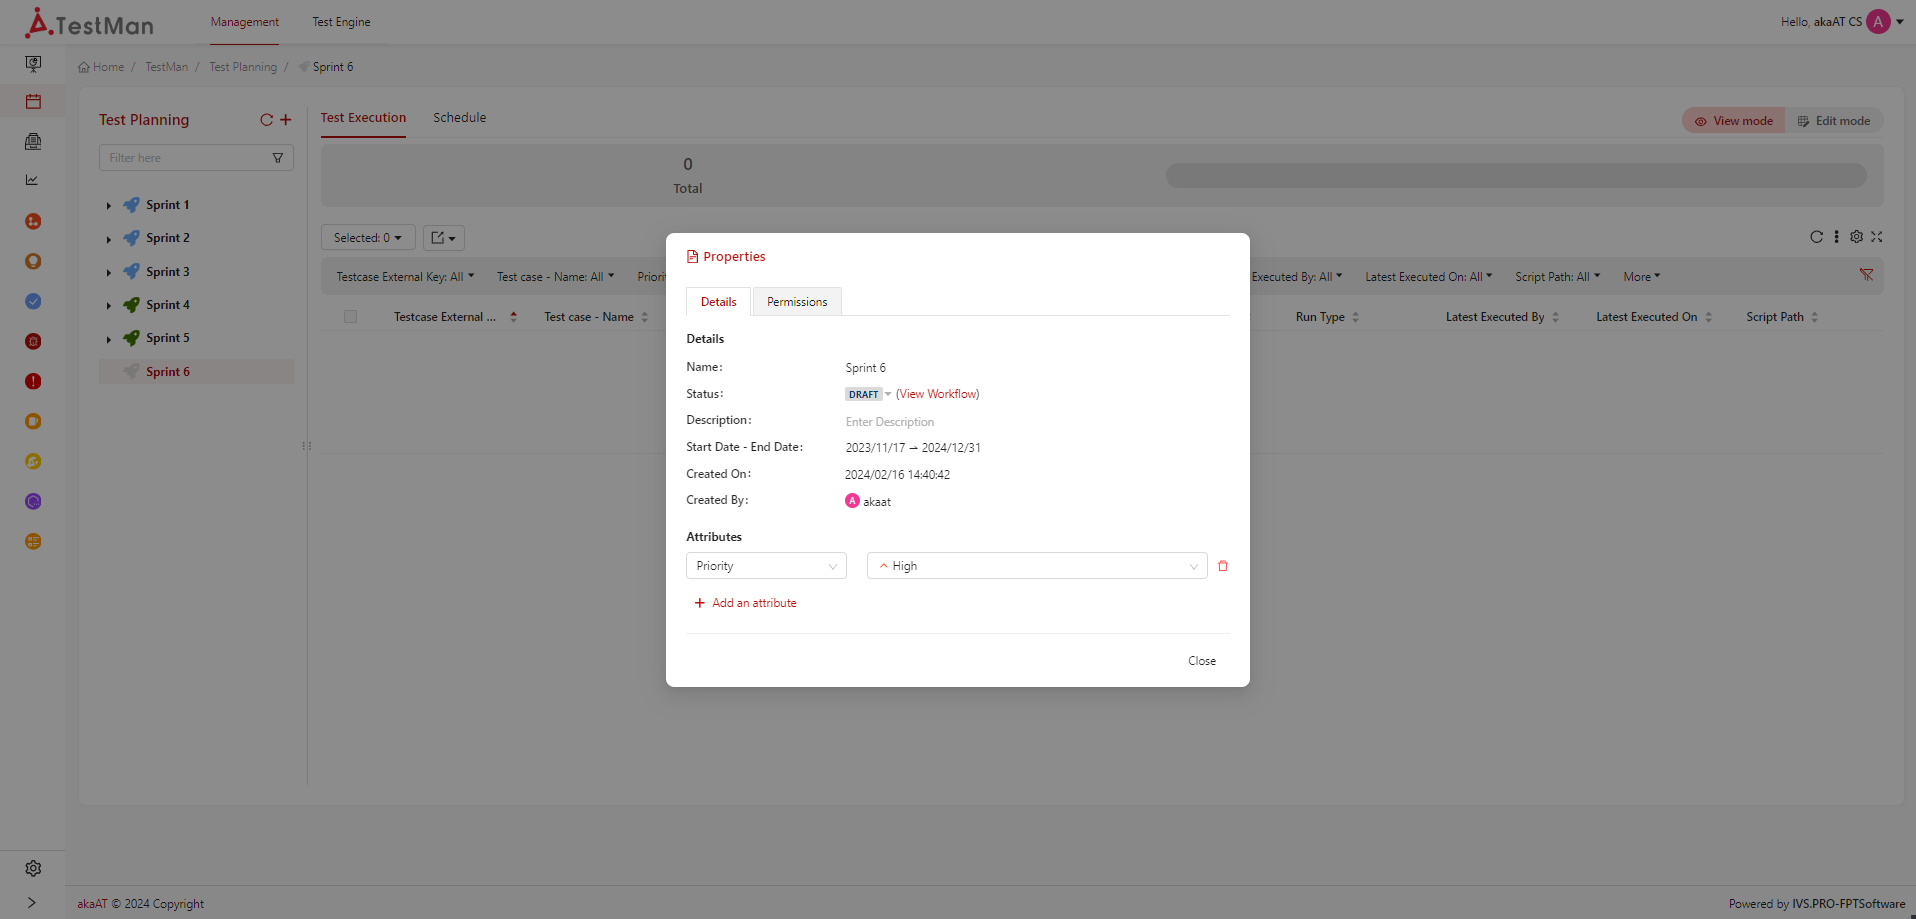Click the blue checkmark sidebar icon
This screenshot has width=1916, height=919.
[x=33, y=301]
